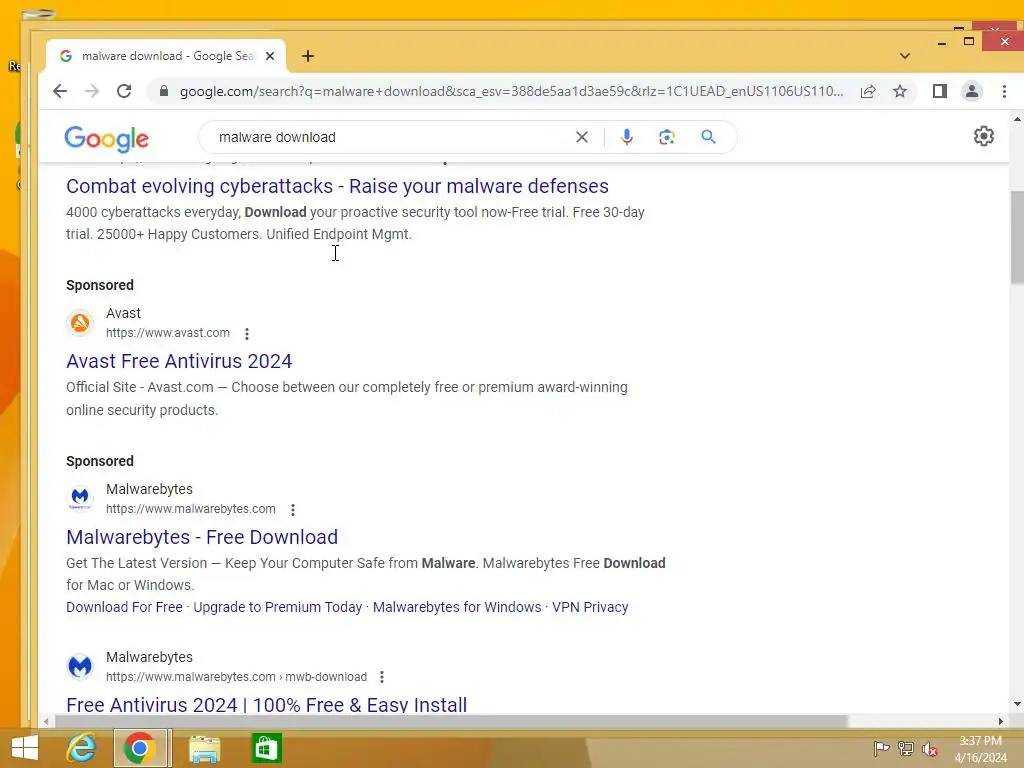Reload the Google search page

[124, 91]
